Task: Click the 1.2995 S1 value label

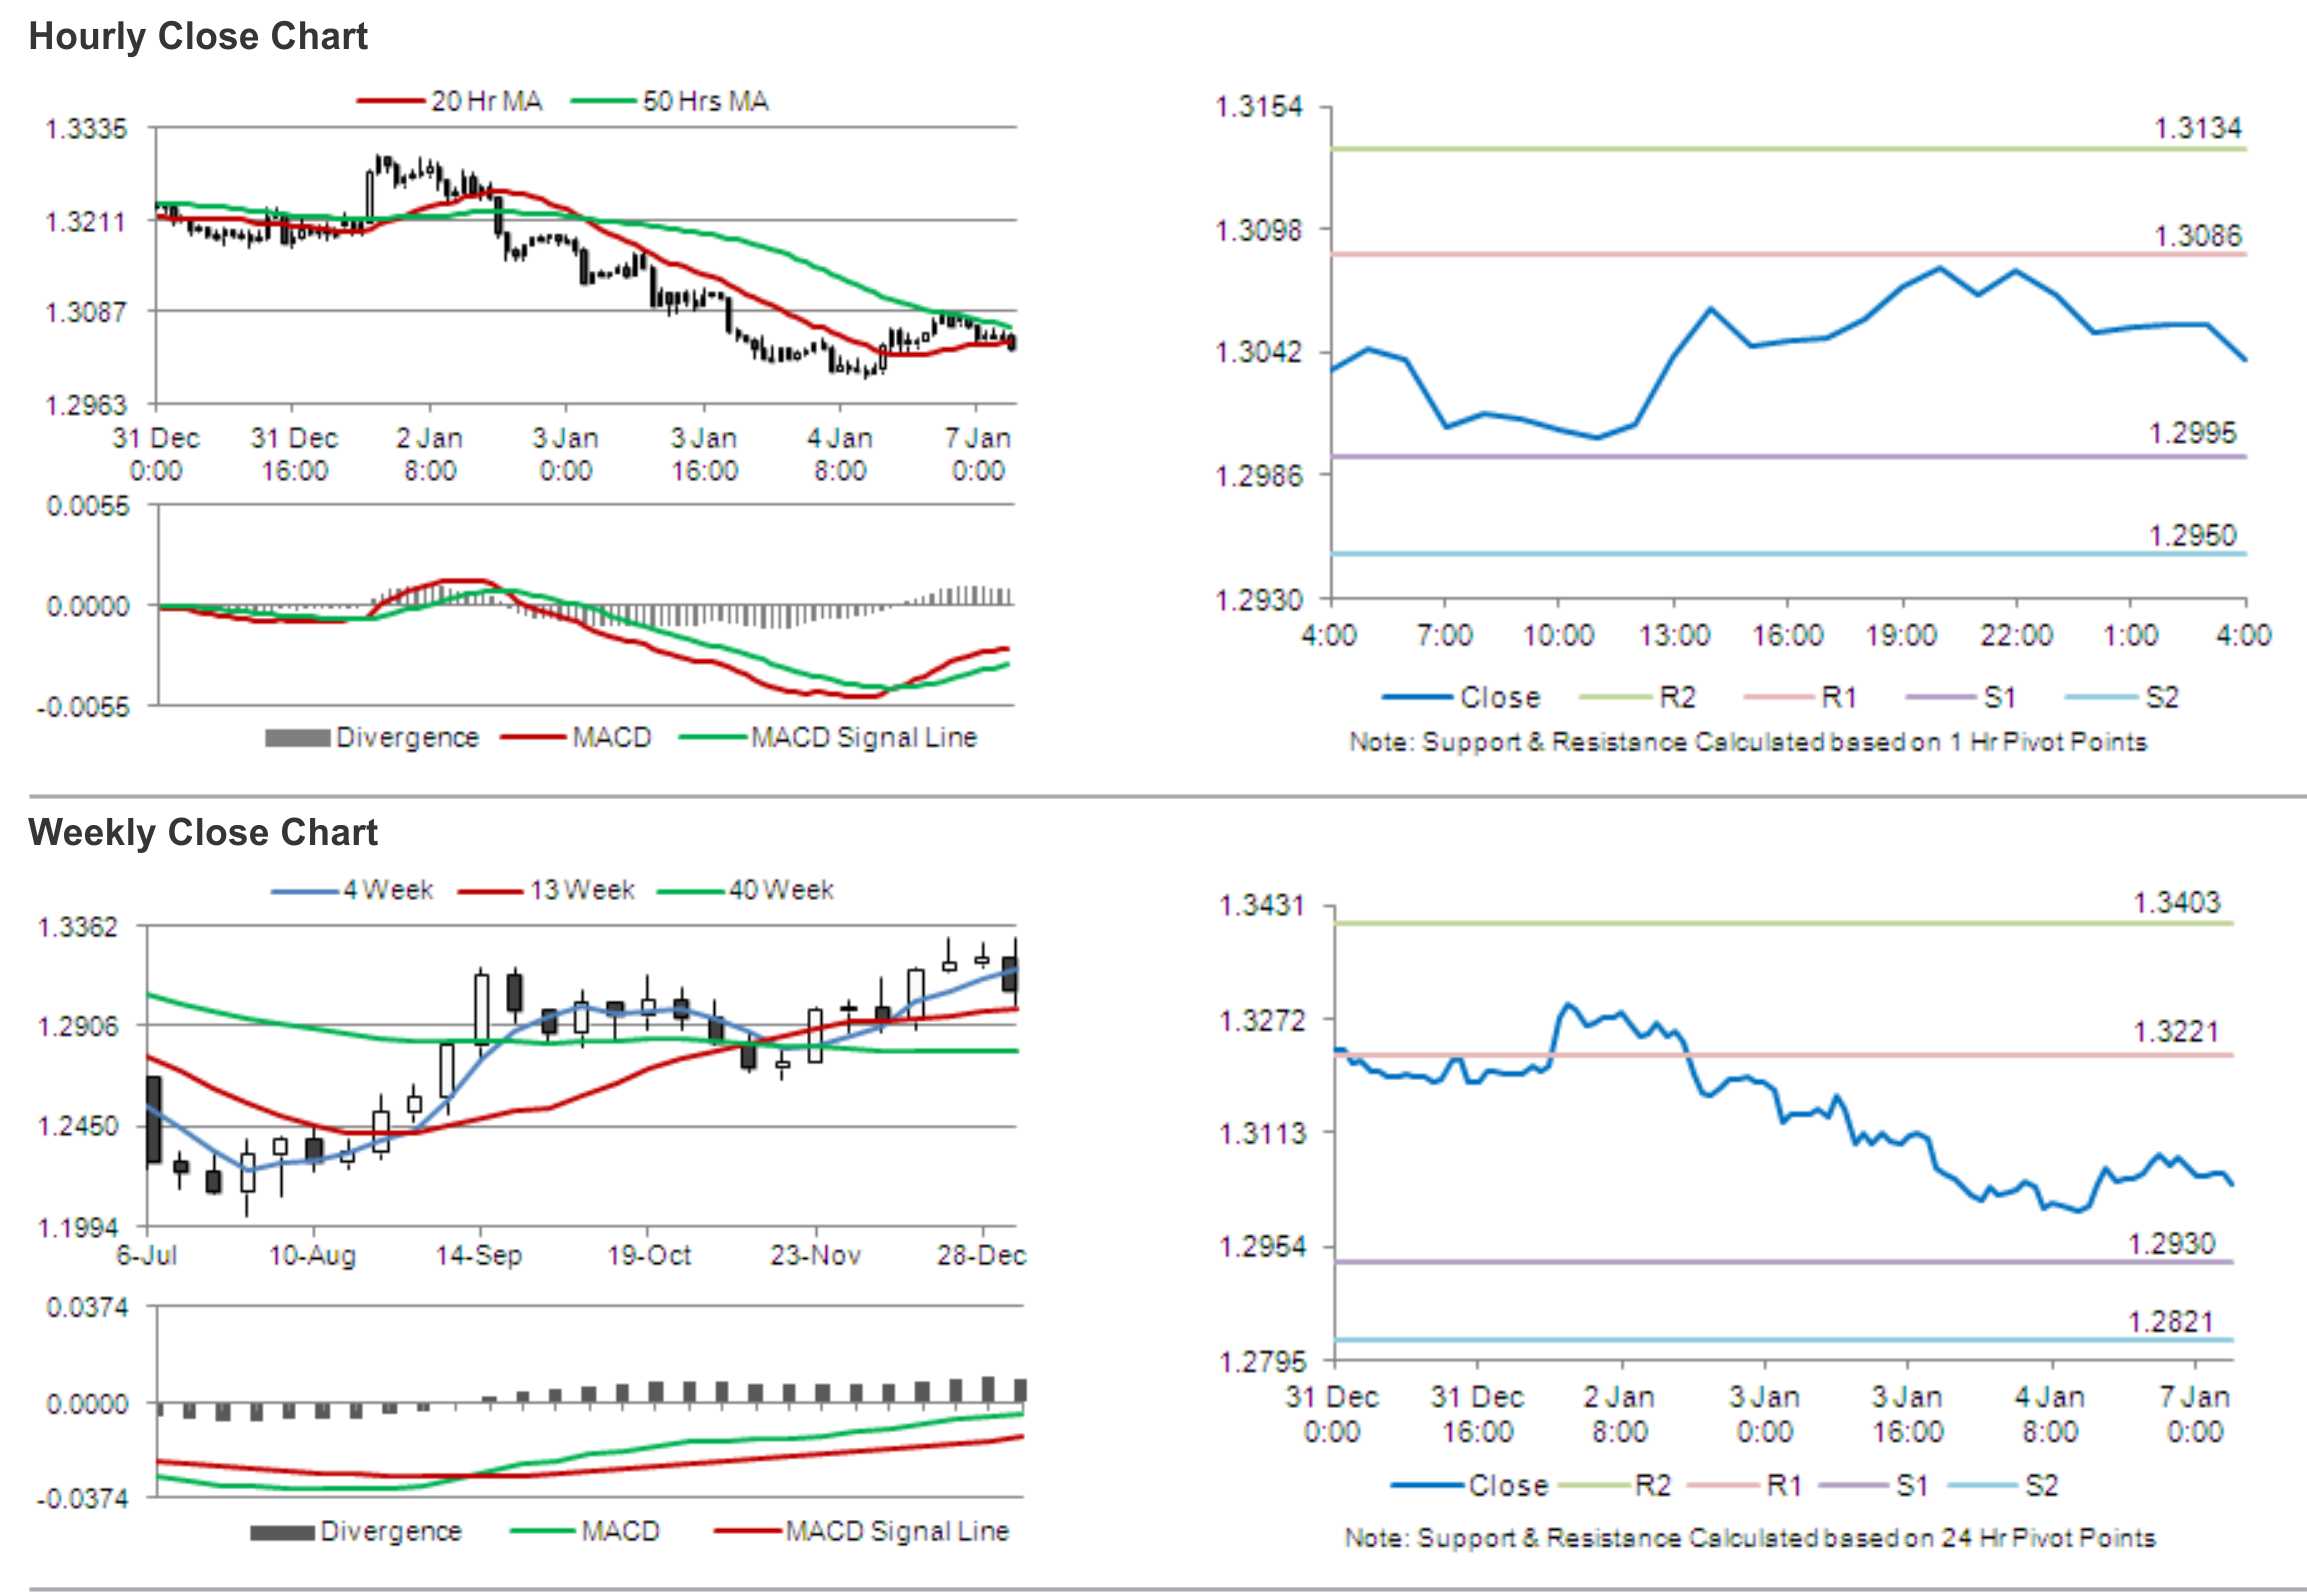Action: click(x=2192, y=433)
